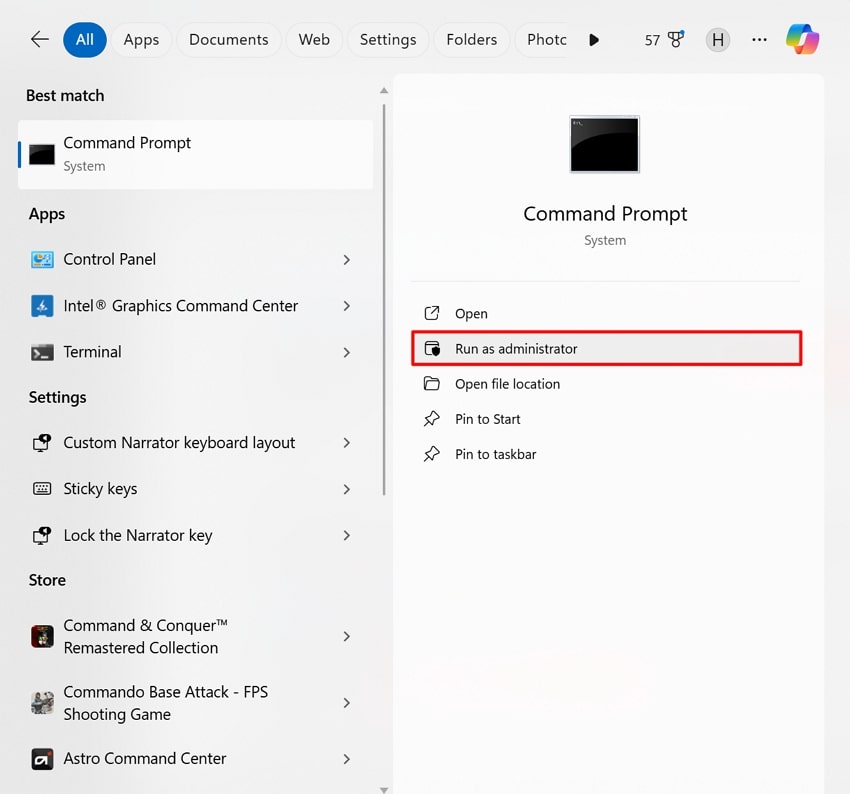The image size is (850, 794).
Task: Select the All filter tab
Action: [85, 40]
